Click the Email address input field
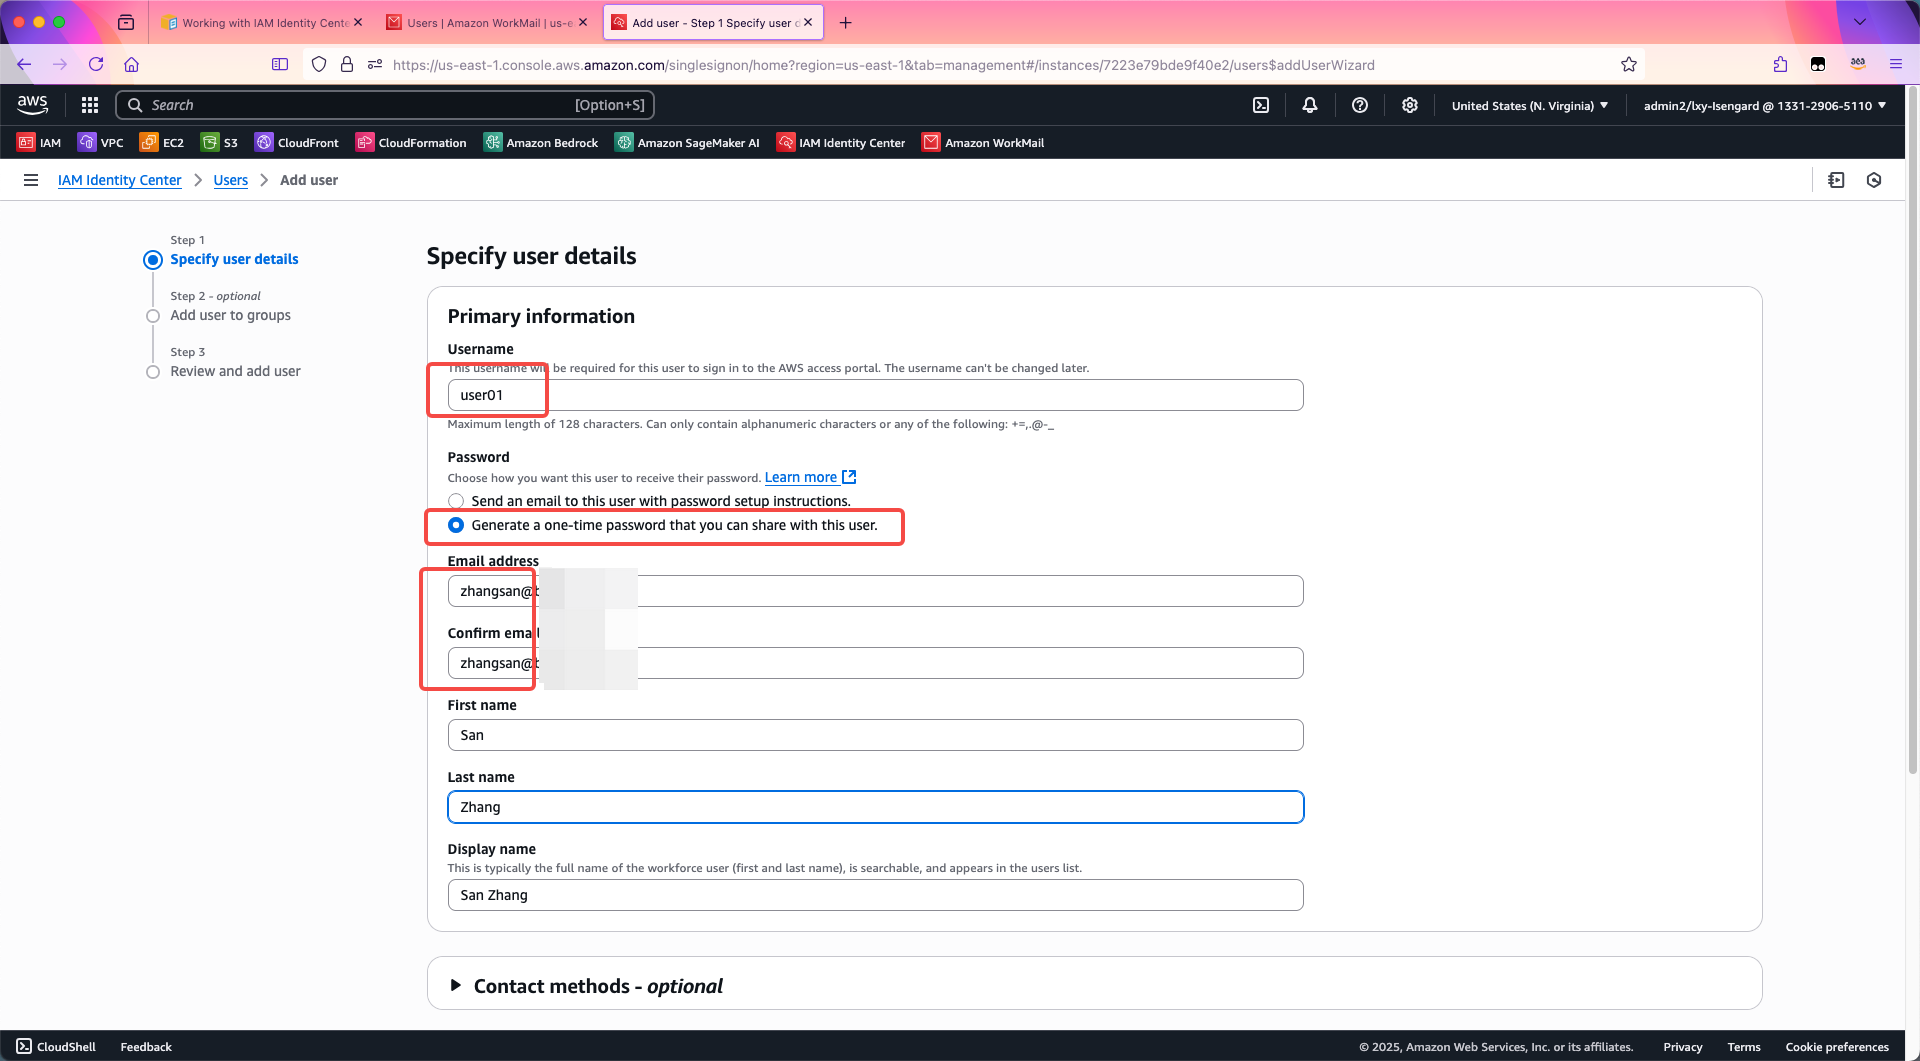Image resolution: width=1920 pixels, height=1061 pixels. 875,591
